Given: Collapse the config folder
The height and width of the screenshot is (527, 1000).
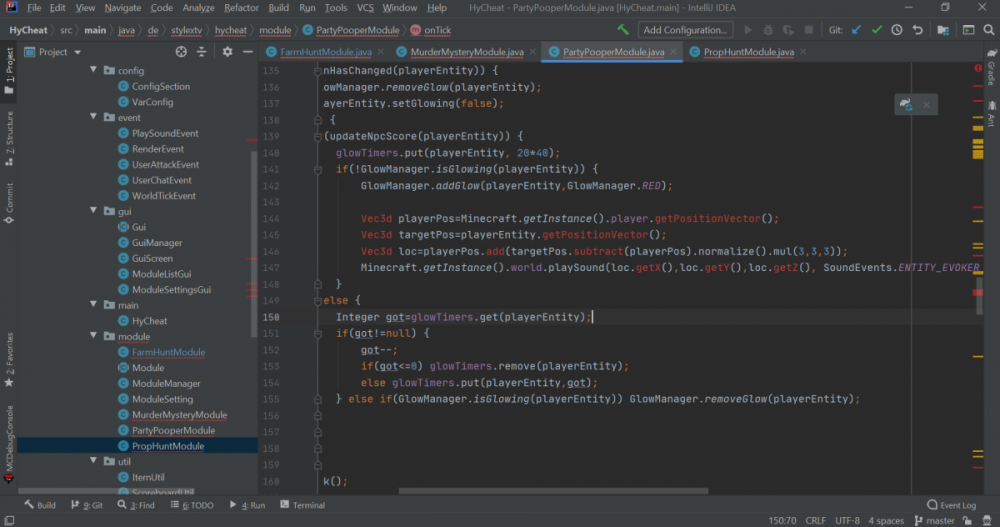Looking at the screenshot, I should pos(93,70).
